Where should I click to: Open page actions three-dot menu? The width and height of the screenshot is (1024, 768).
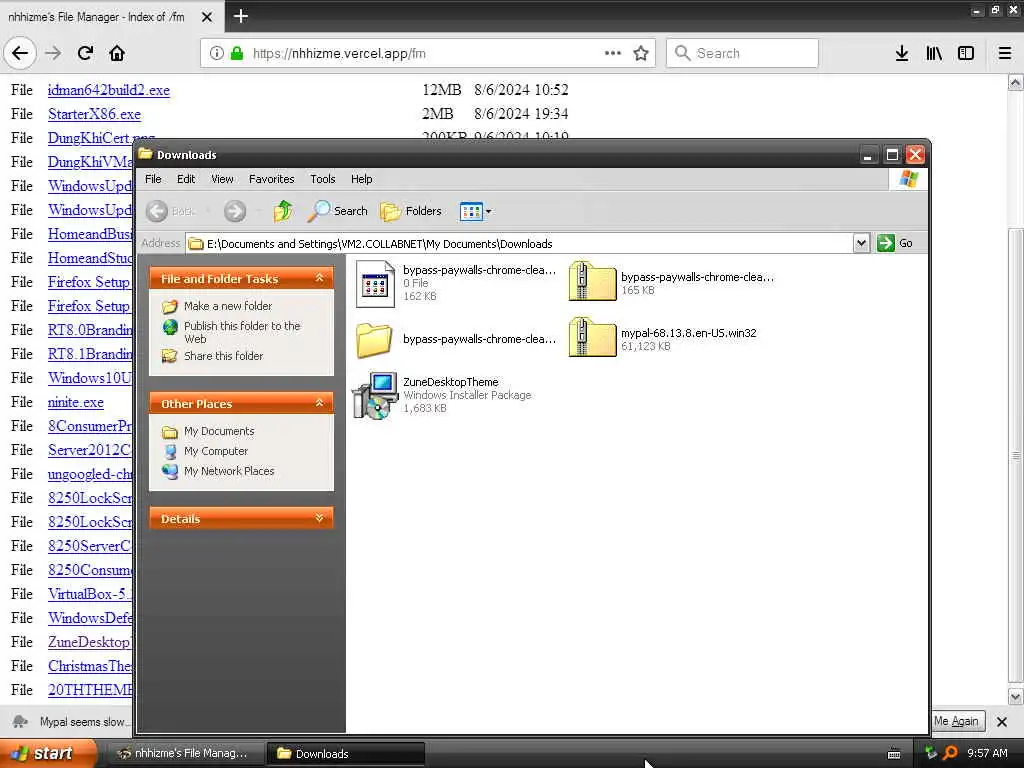[x=613, y=53]
